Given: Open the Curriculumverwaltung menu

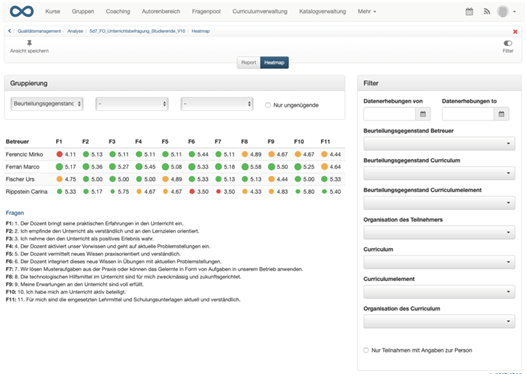Looking at the screenshot, I should click(x=260, y=11).
